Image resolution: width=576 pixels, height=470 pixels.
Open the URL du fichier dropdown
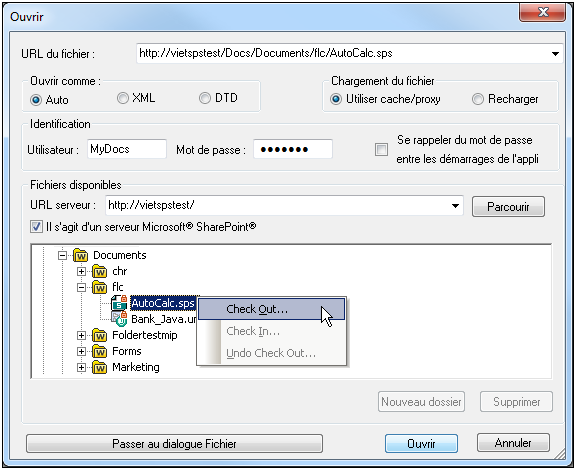(555, 54)
